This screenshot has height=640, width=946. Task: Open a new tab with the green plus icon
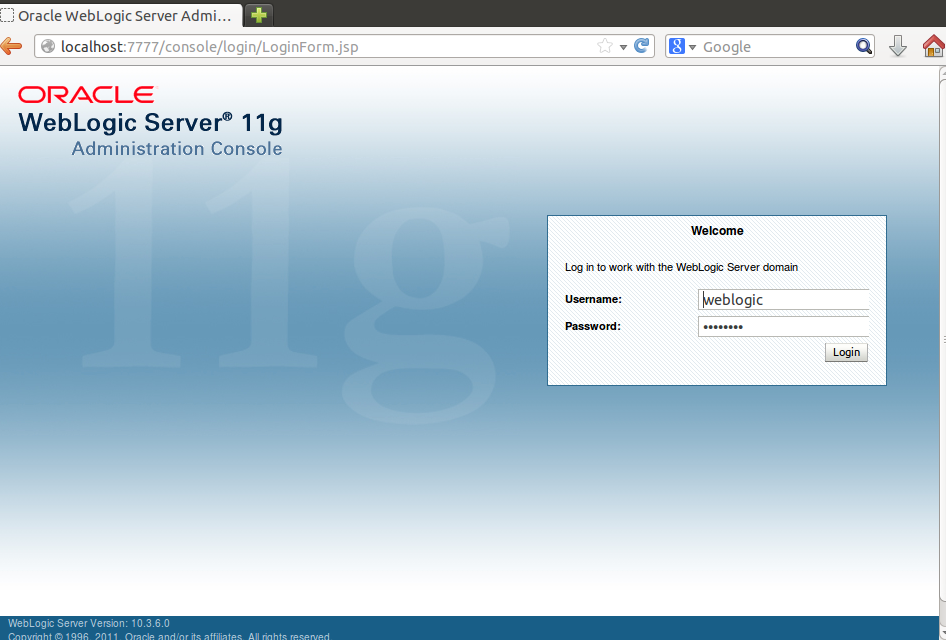[x=259, y=15]
